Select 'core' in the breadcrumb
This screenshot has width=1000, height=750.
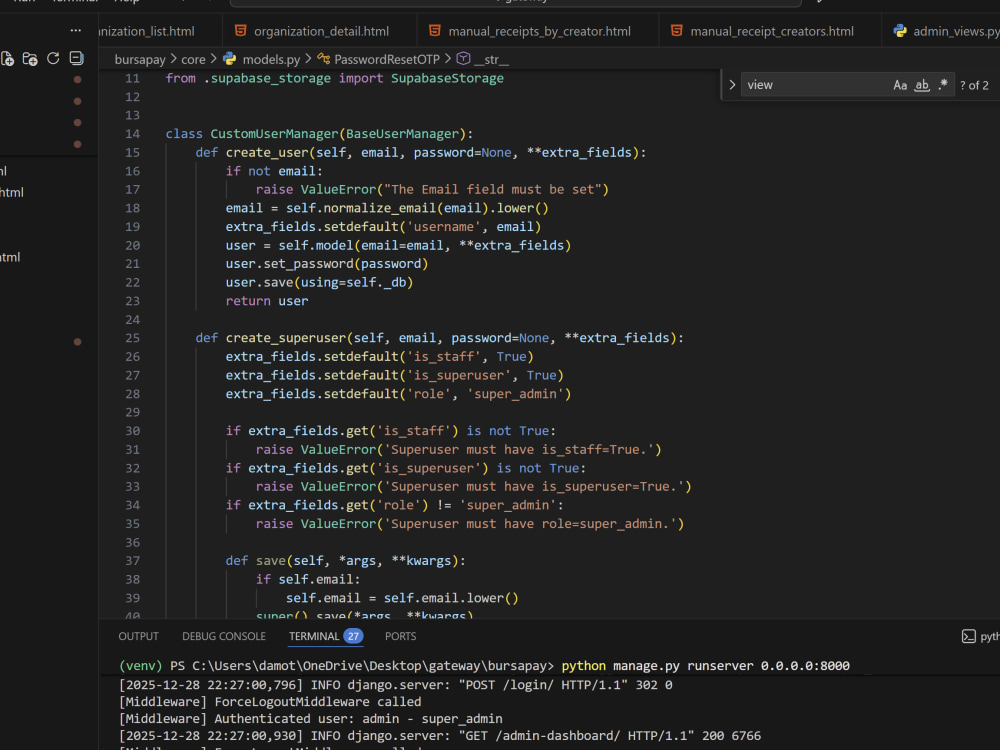tap(193, 59)
